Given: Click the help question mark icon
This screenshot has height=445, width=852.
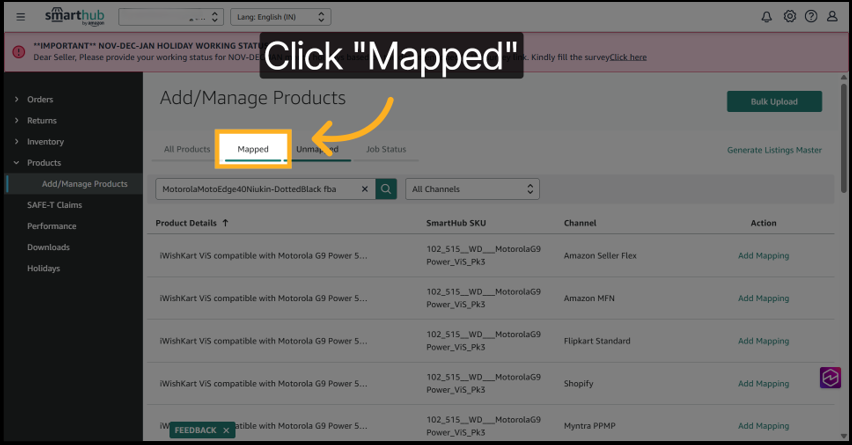Looking at the screenshot, I should 811,17.
